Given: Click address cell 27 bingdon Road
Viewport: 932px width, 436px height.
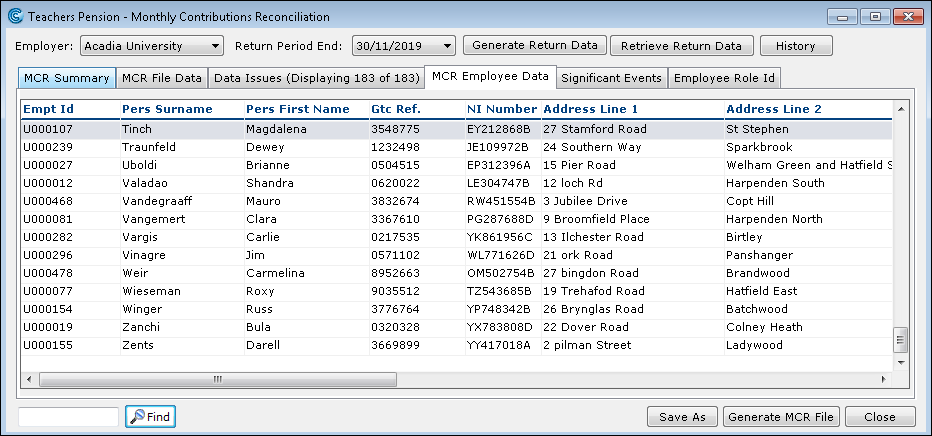Looking at the screenshot, I should (632, 273).
